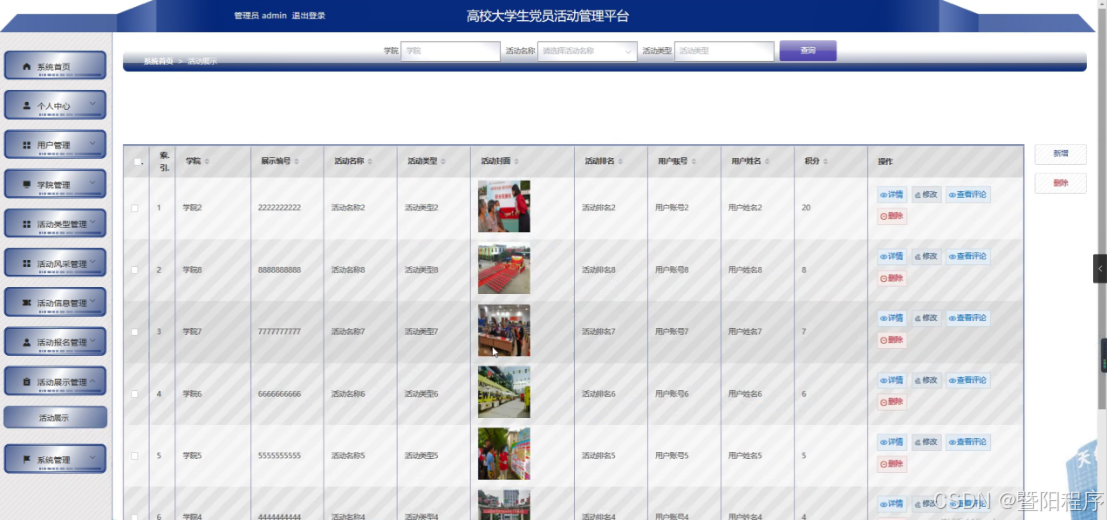1108x521 pixels.
Task: Click the cell 活动排名6
Action: [599, 394]
